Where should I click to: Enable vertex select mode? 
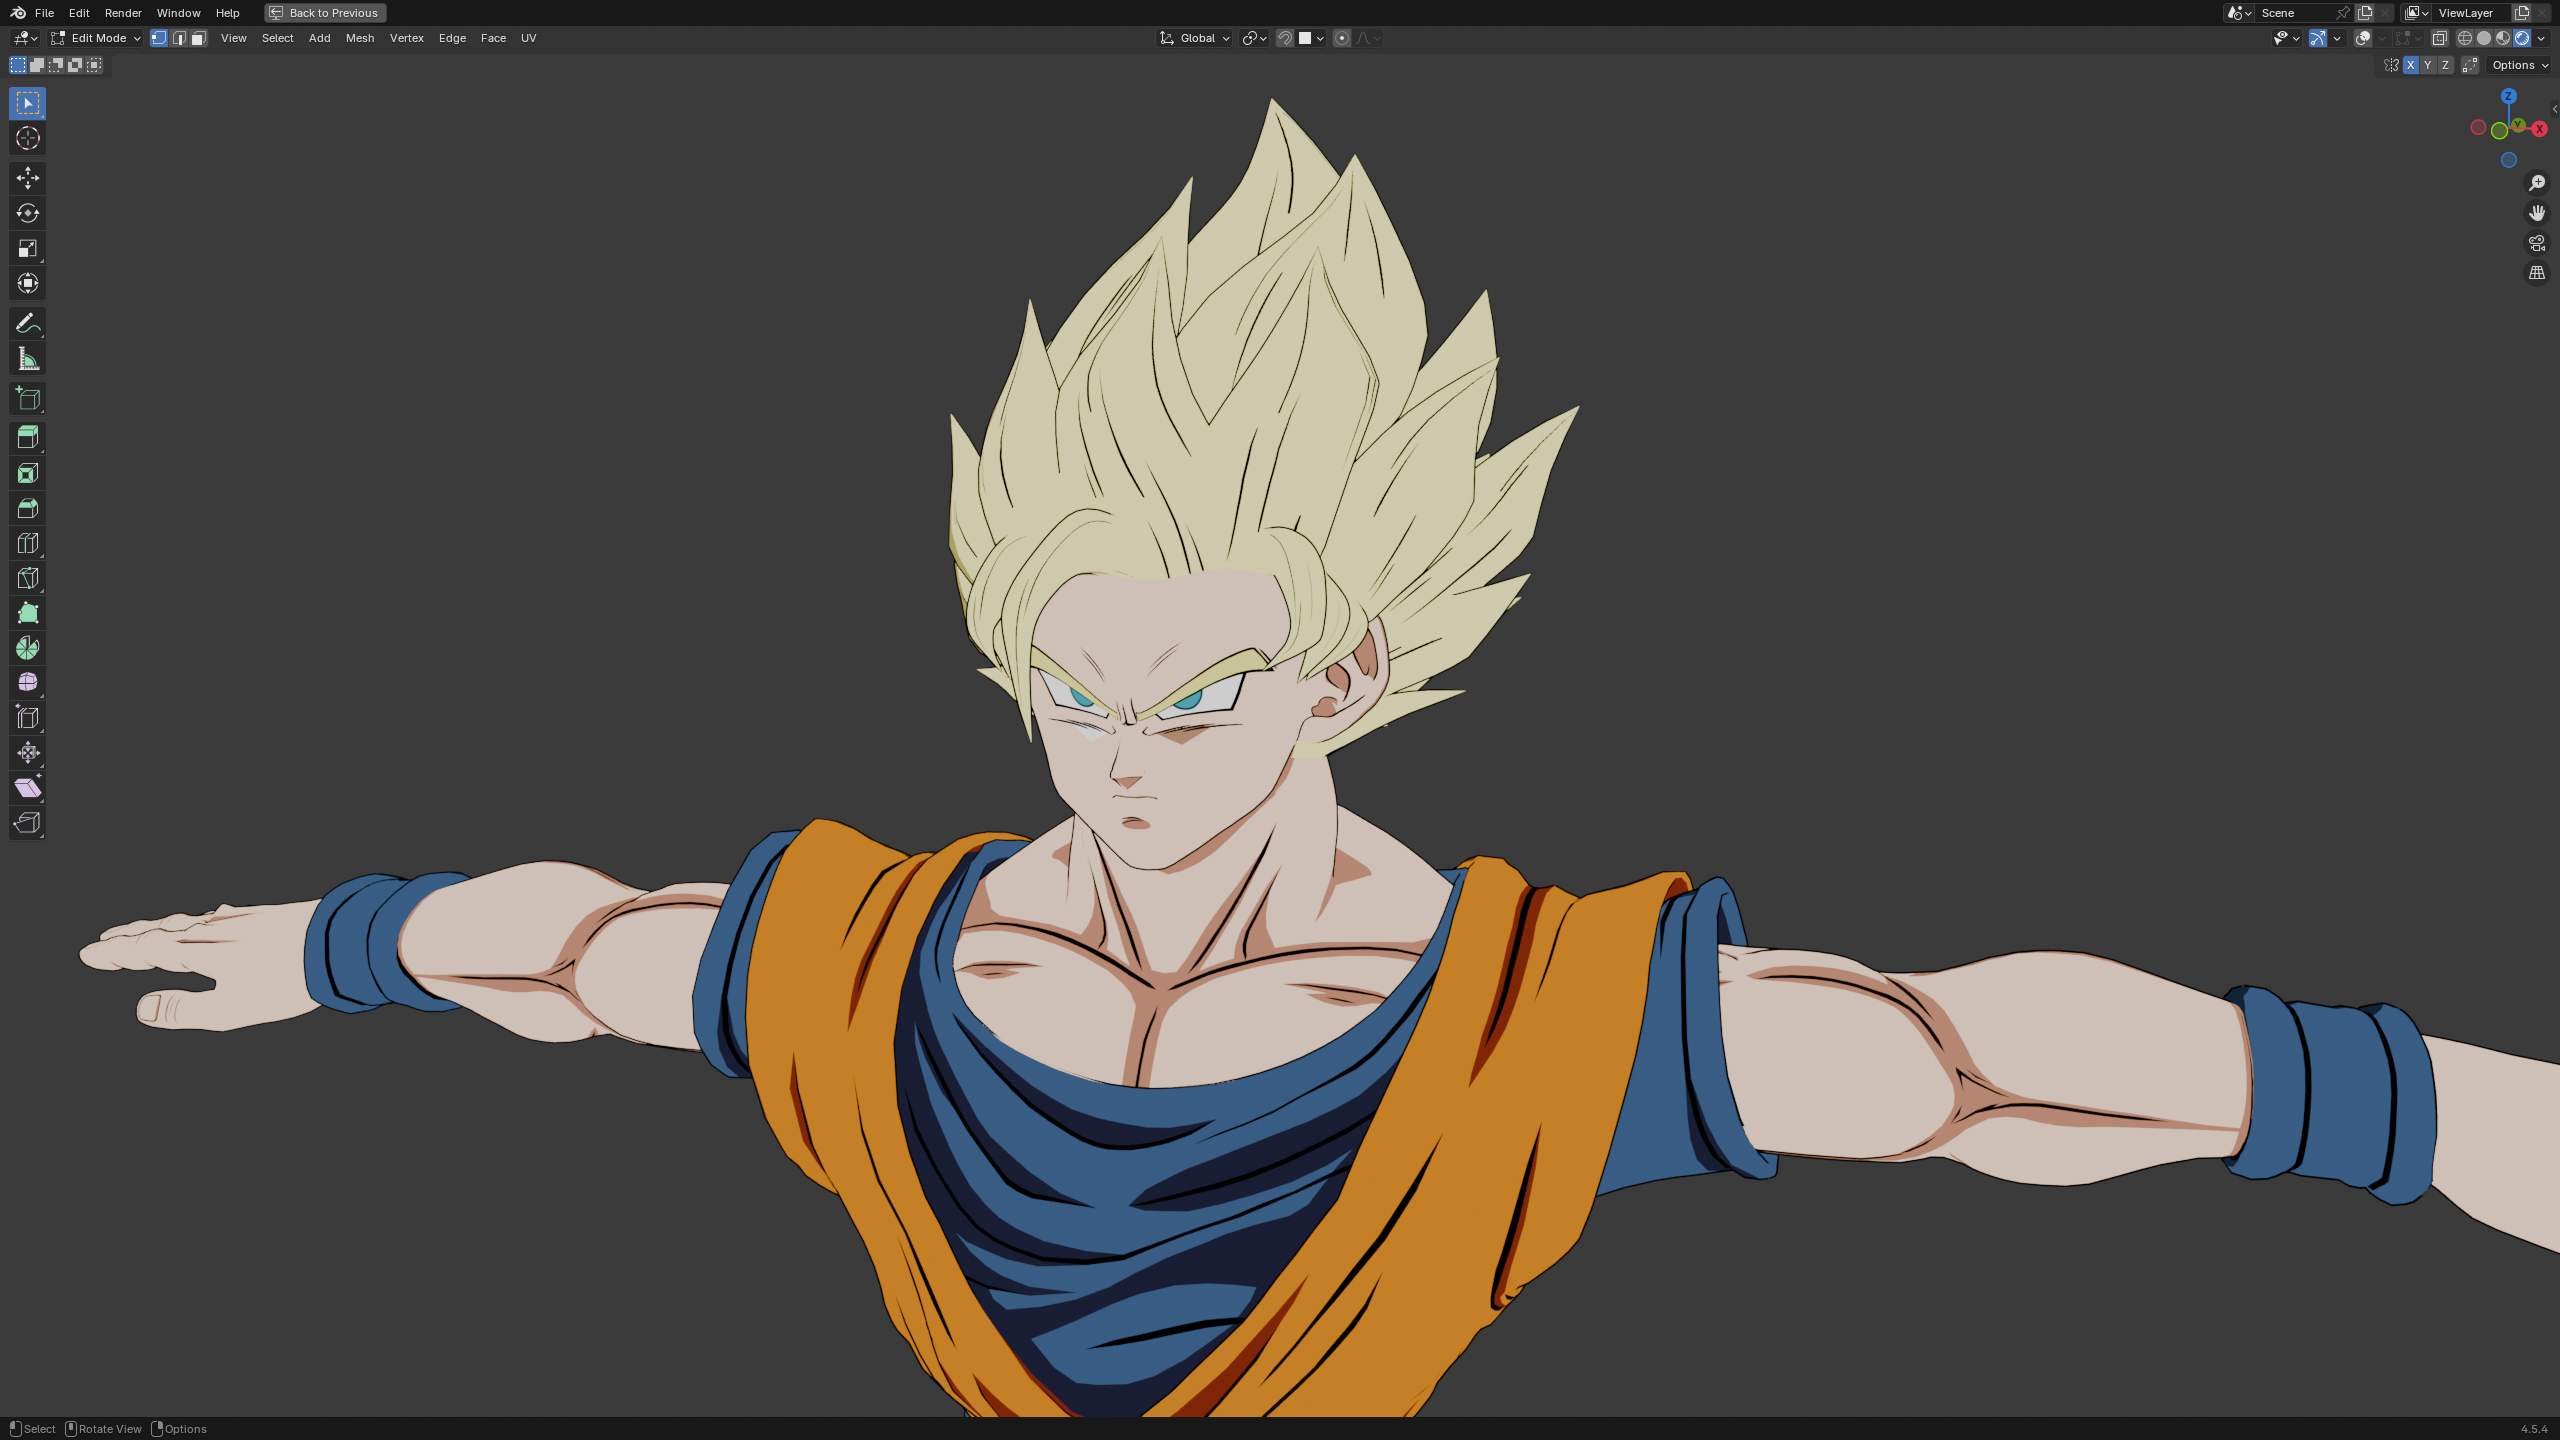point(159,38)
